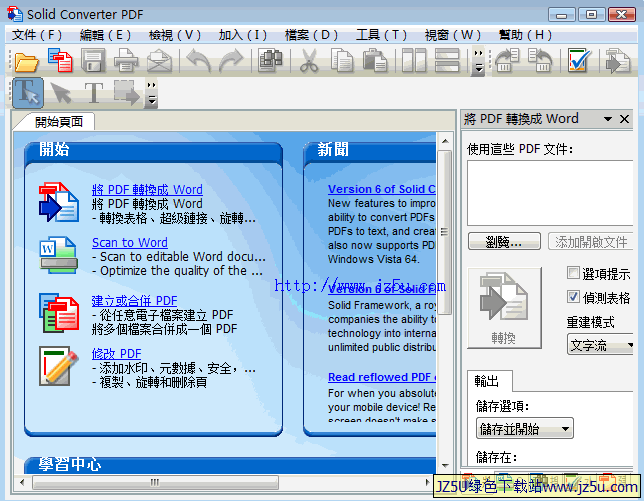
Task: Print using the printer icon
Action: click(126, 60)
